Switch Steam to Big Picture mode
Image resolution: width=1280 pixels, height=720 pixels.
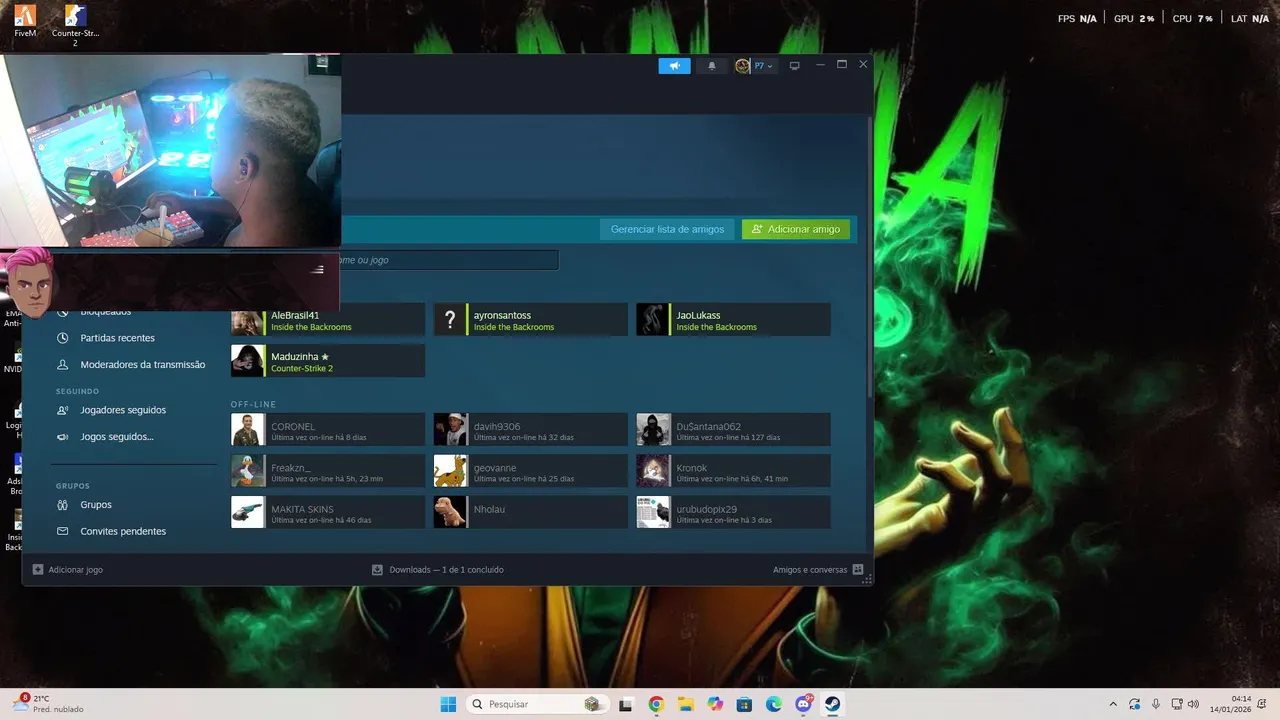click(x=795, y=66)
